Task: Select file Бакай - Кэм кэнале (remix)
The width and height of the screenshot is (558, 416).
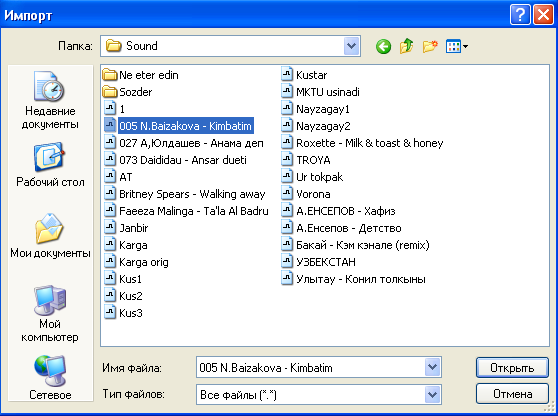Action: [x=363, y=245]
